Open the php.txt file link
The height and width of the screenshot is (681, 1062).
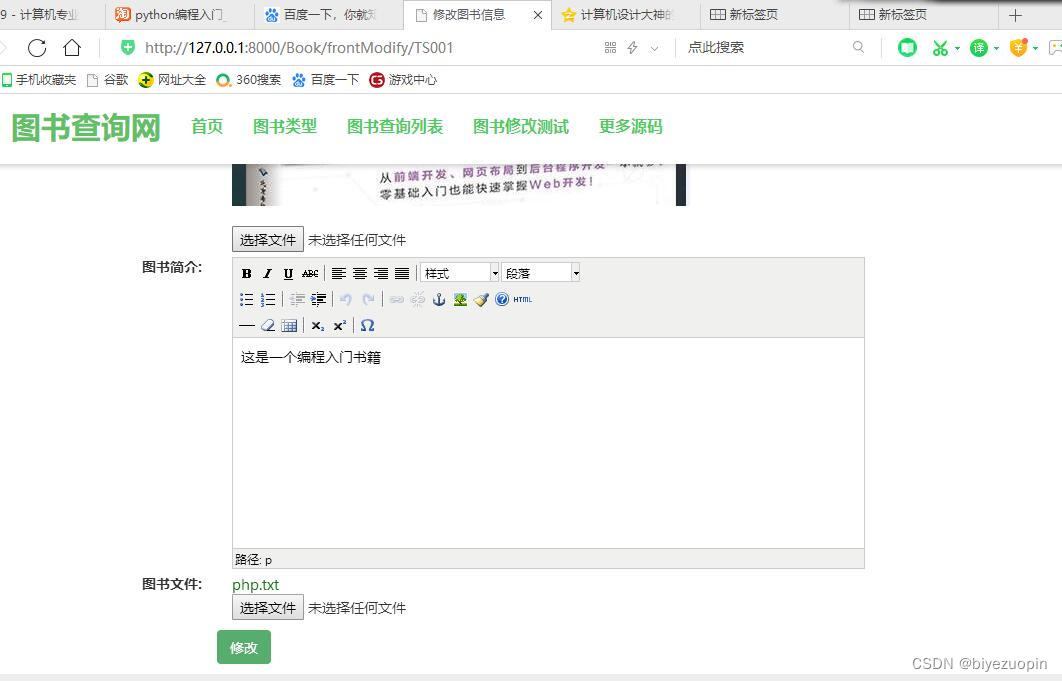(x=255, y=584)
